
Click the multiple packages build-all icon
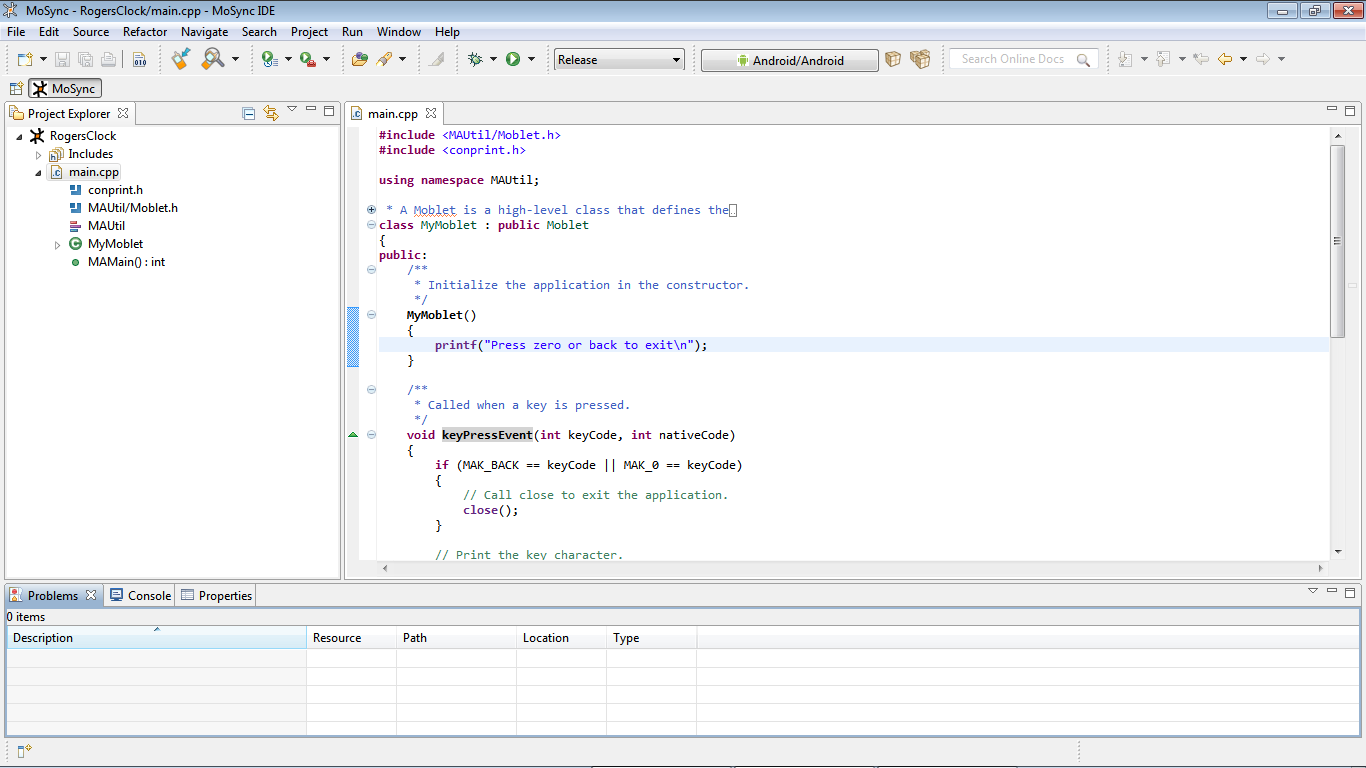point(920,60)
